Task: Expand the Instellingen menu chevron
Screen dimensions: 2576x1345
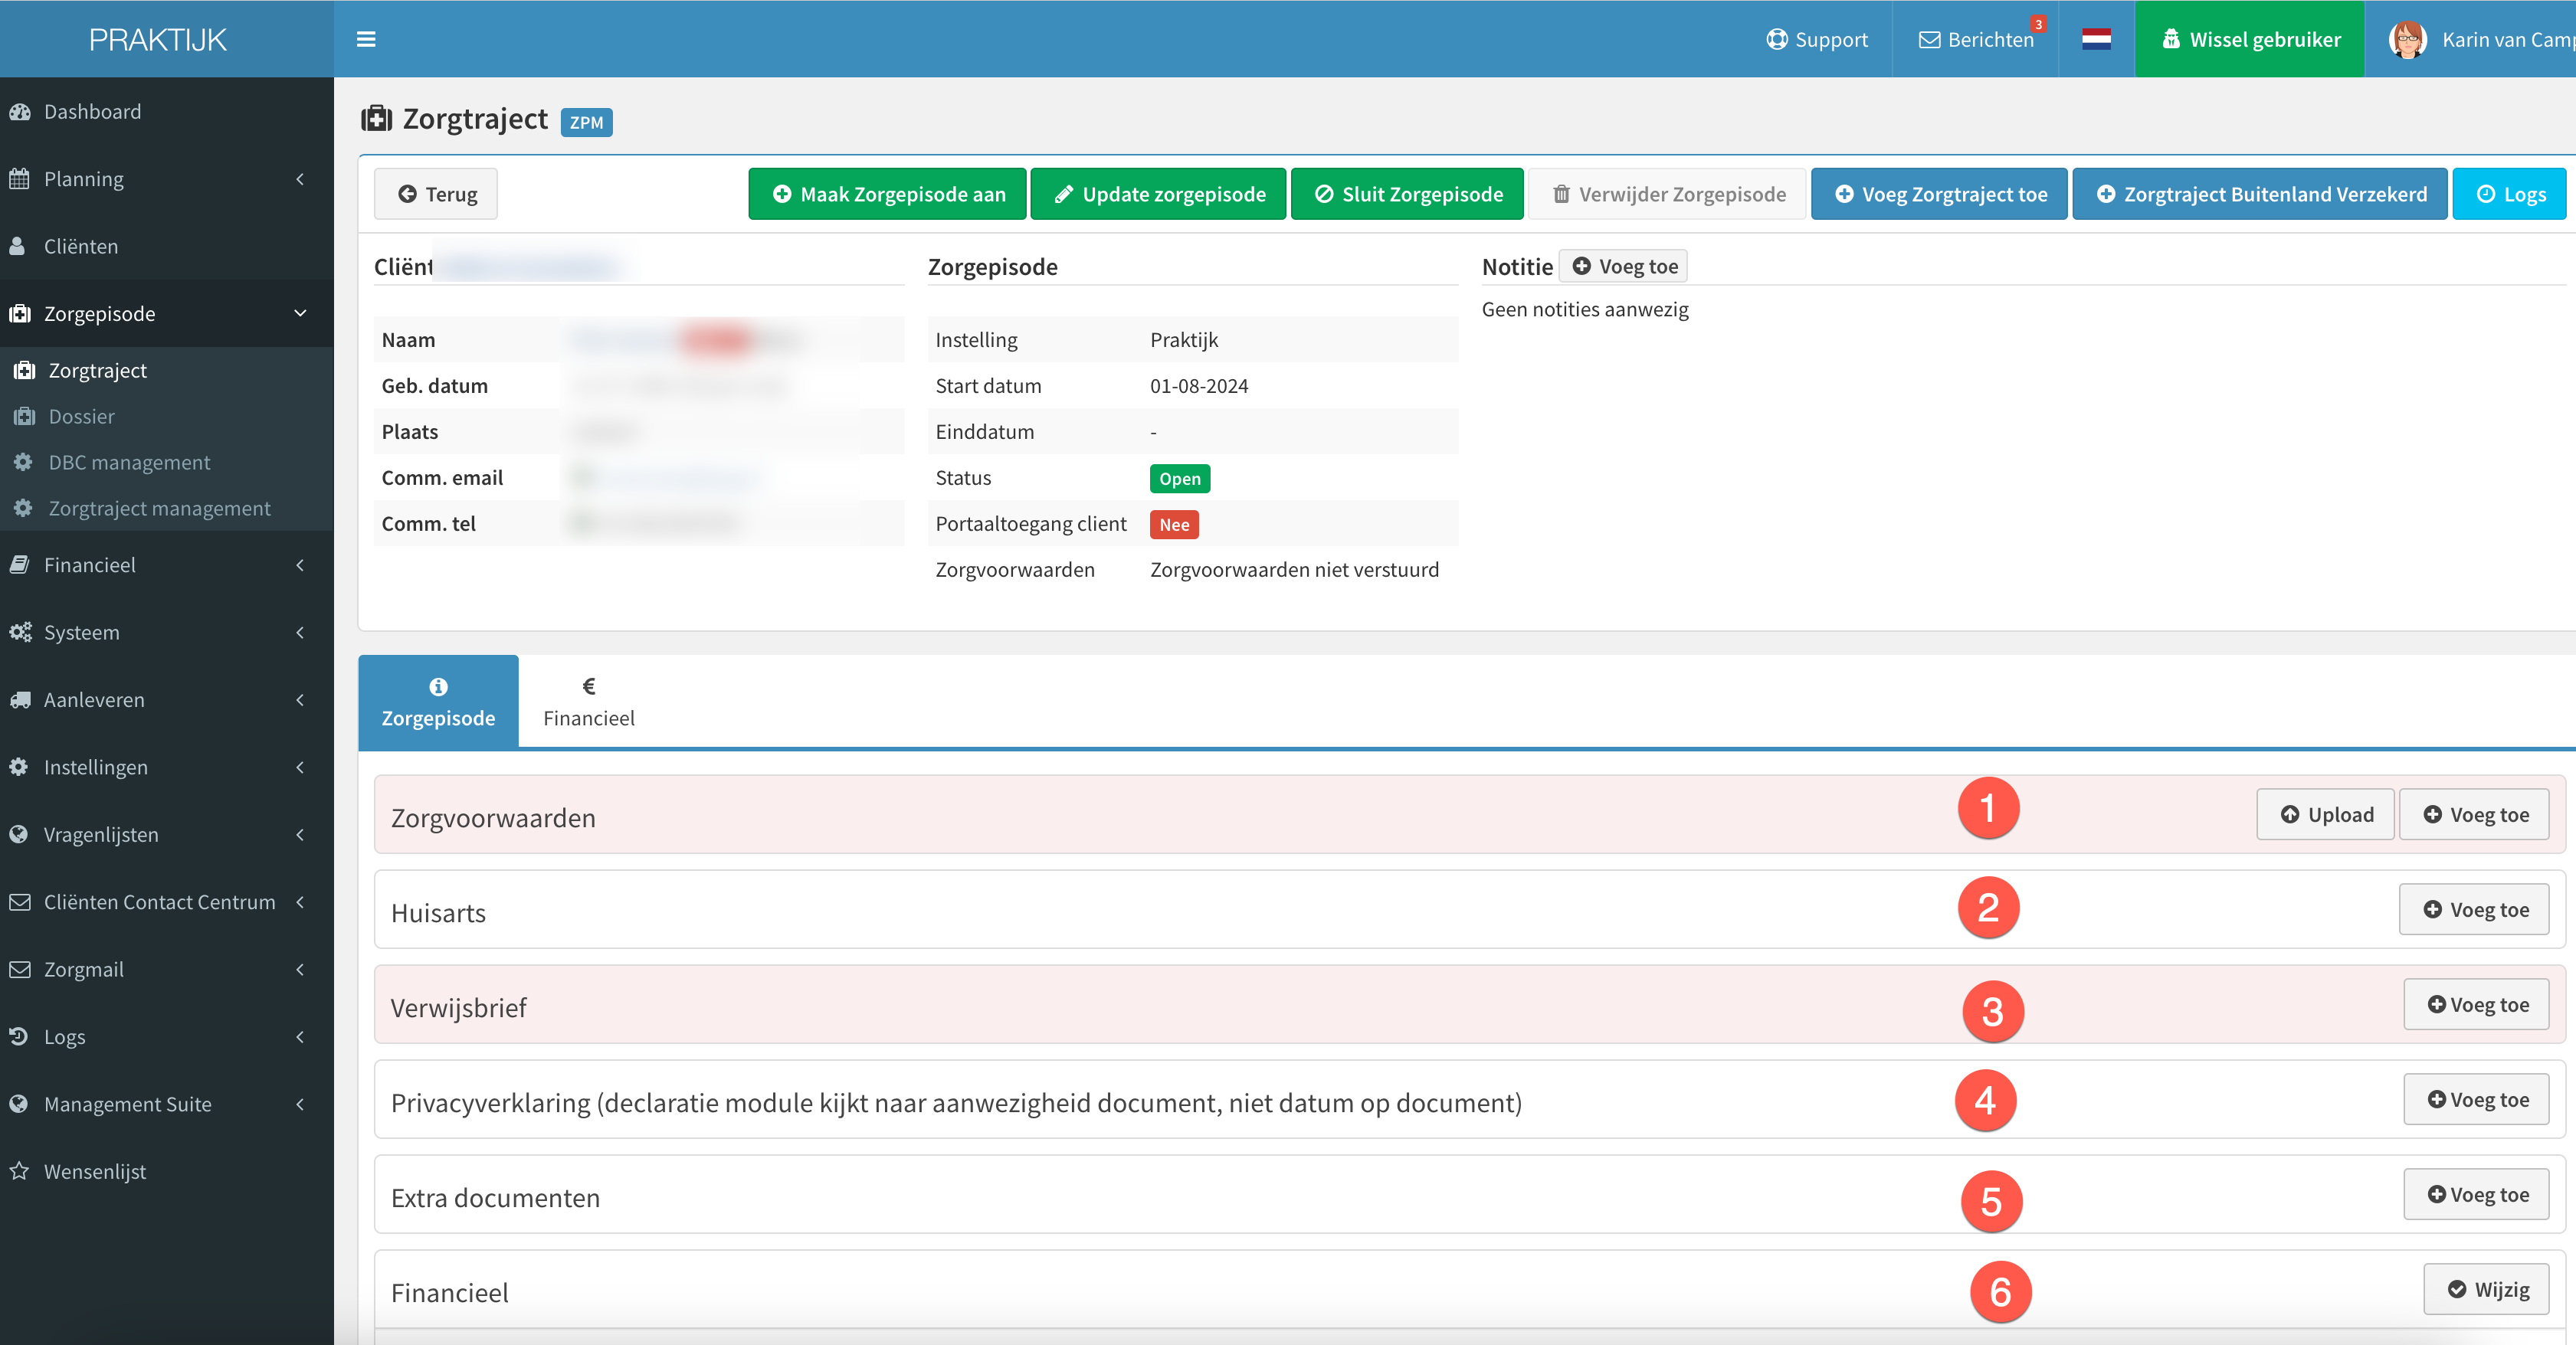Action: point(299,767)
